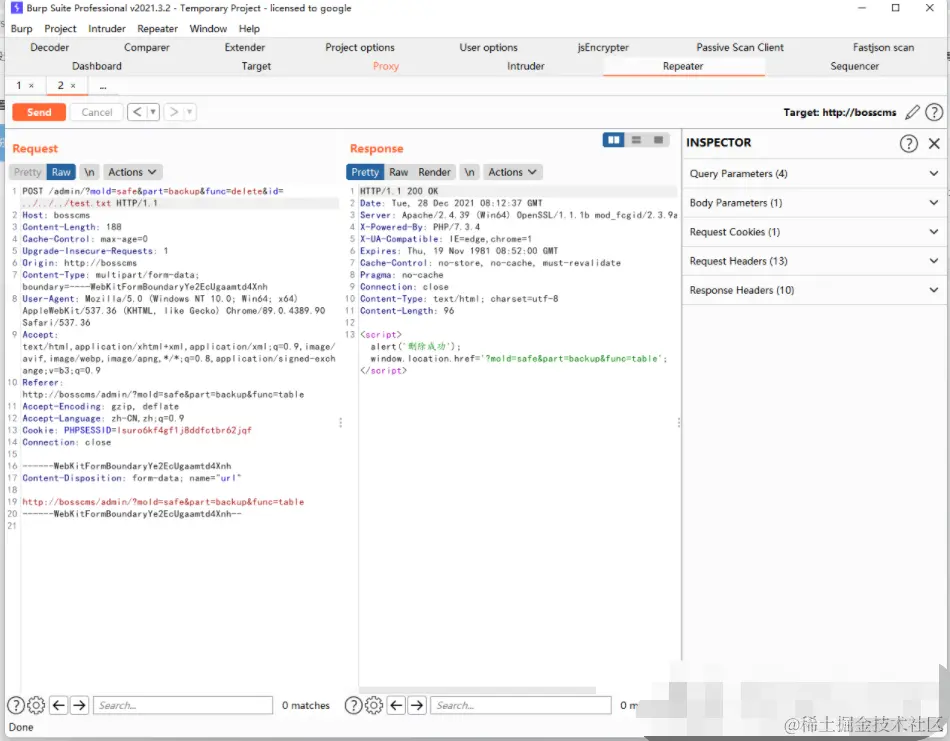
Task: Open the Burp menu
Action: [x=21, y=28]
